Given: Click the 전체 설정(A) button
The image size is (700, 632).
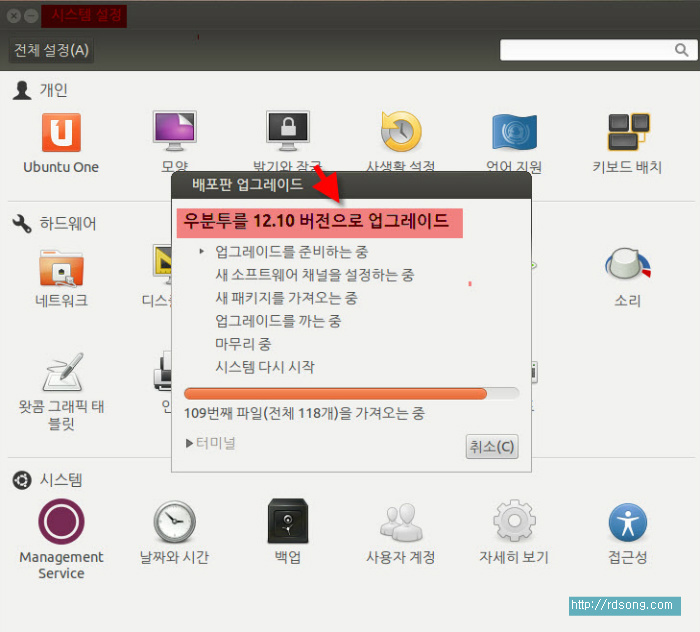Looking at the screenshot, I should (51, 50).
